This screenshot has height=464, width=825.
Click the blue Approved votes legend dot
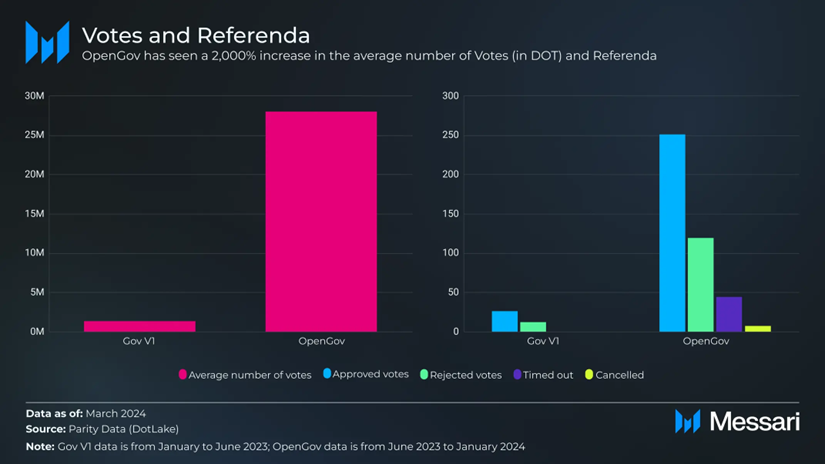327,374
